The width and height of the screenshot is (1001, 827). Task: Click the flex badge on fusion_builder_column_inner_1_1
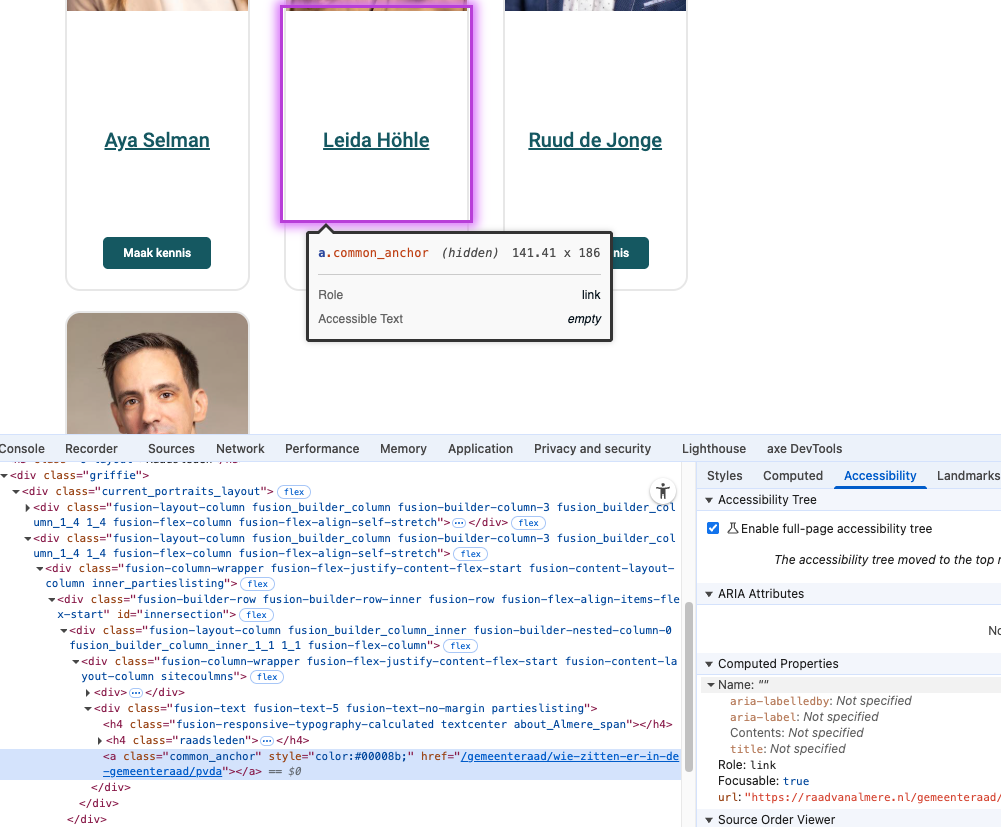coord(461,645)
